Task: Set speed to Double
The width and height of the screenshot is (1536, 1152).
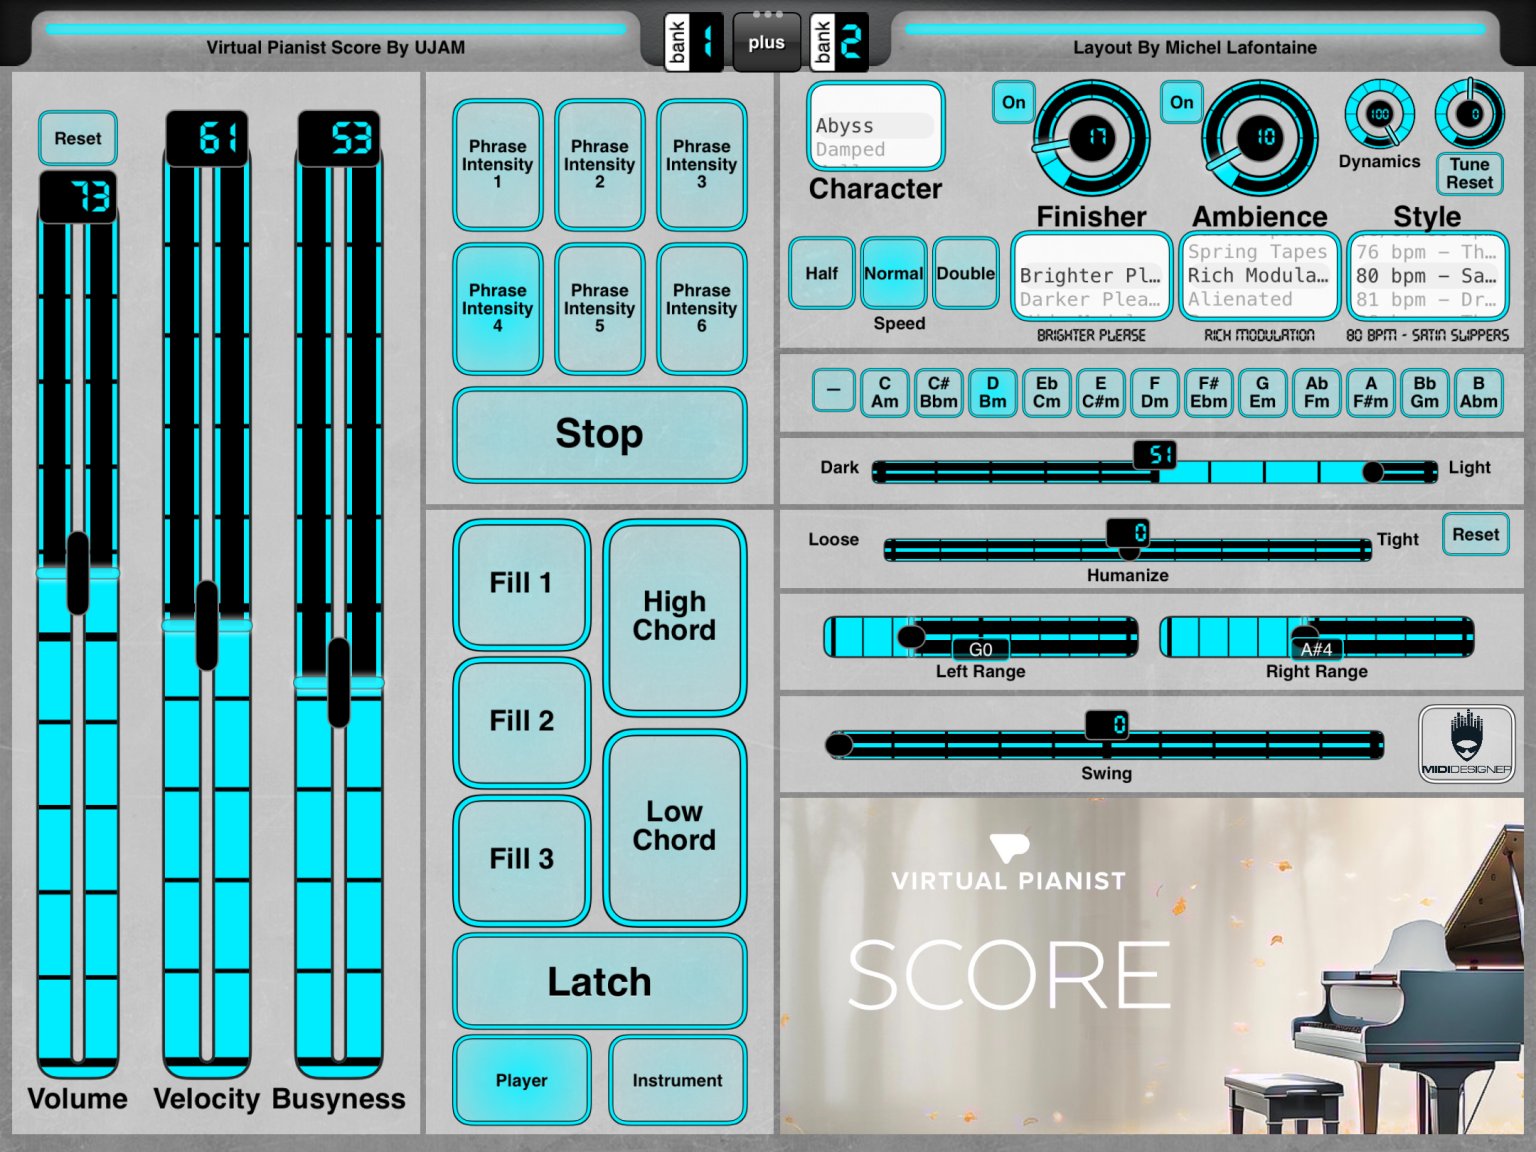Action: click(x=966, y=273)
